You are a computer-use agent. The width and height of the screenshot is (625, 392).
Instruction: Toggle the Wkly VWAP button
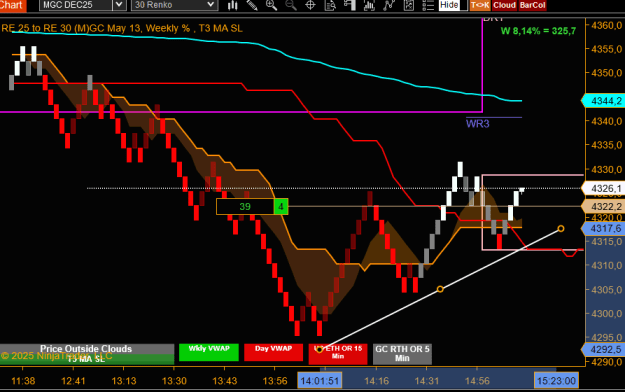point(209,352)
